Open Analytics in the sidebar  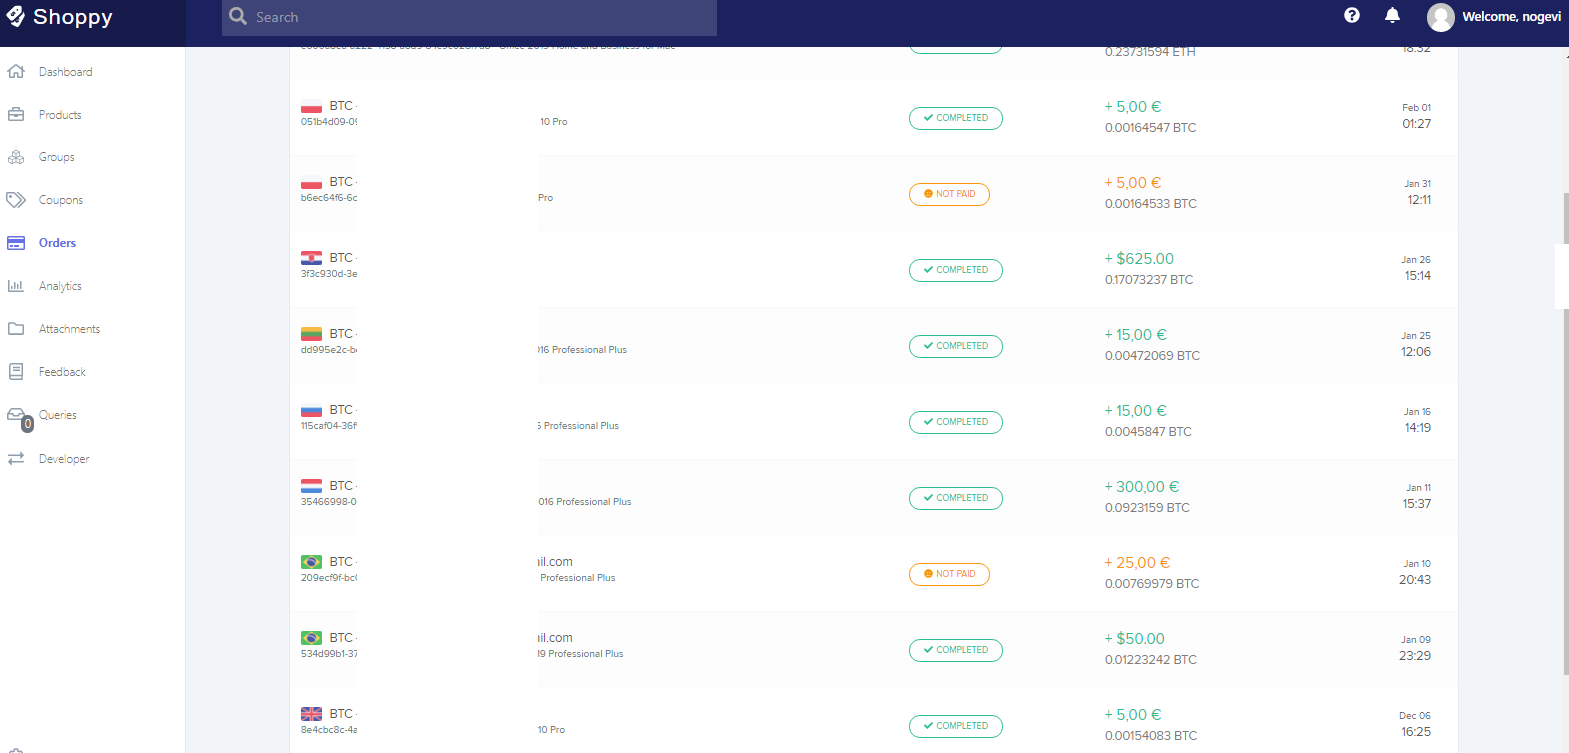[x=60, y=286]
